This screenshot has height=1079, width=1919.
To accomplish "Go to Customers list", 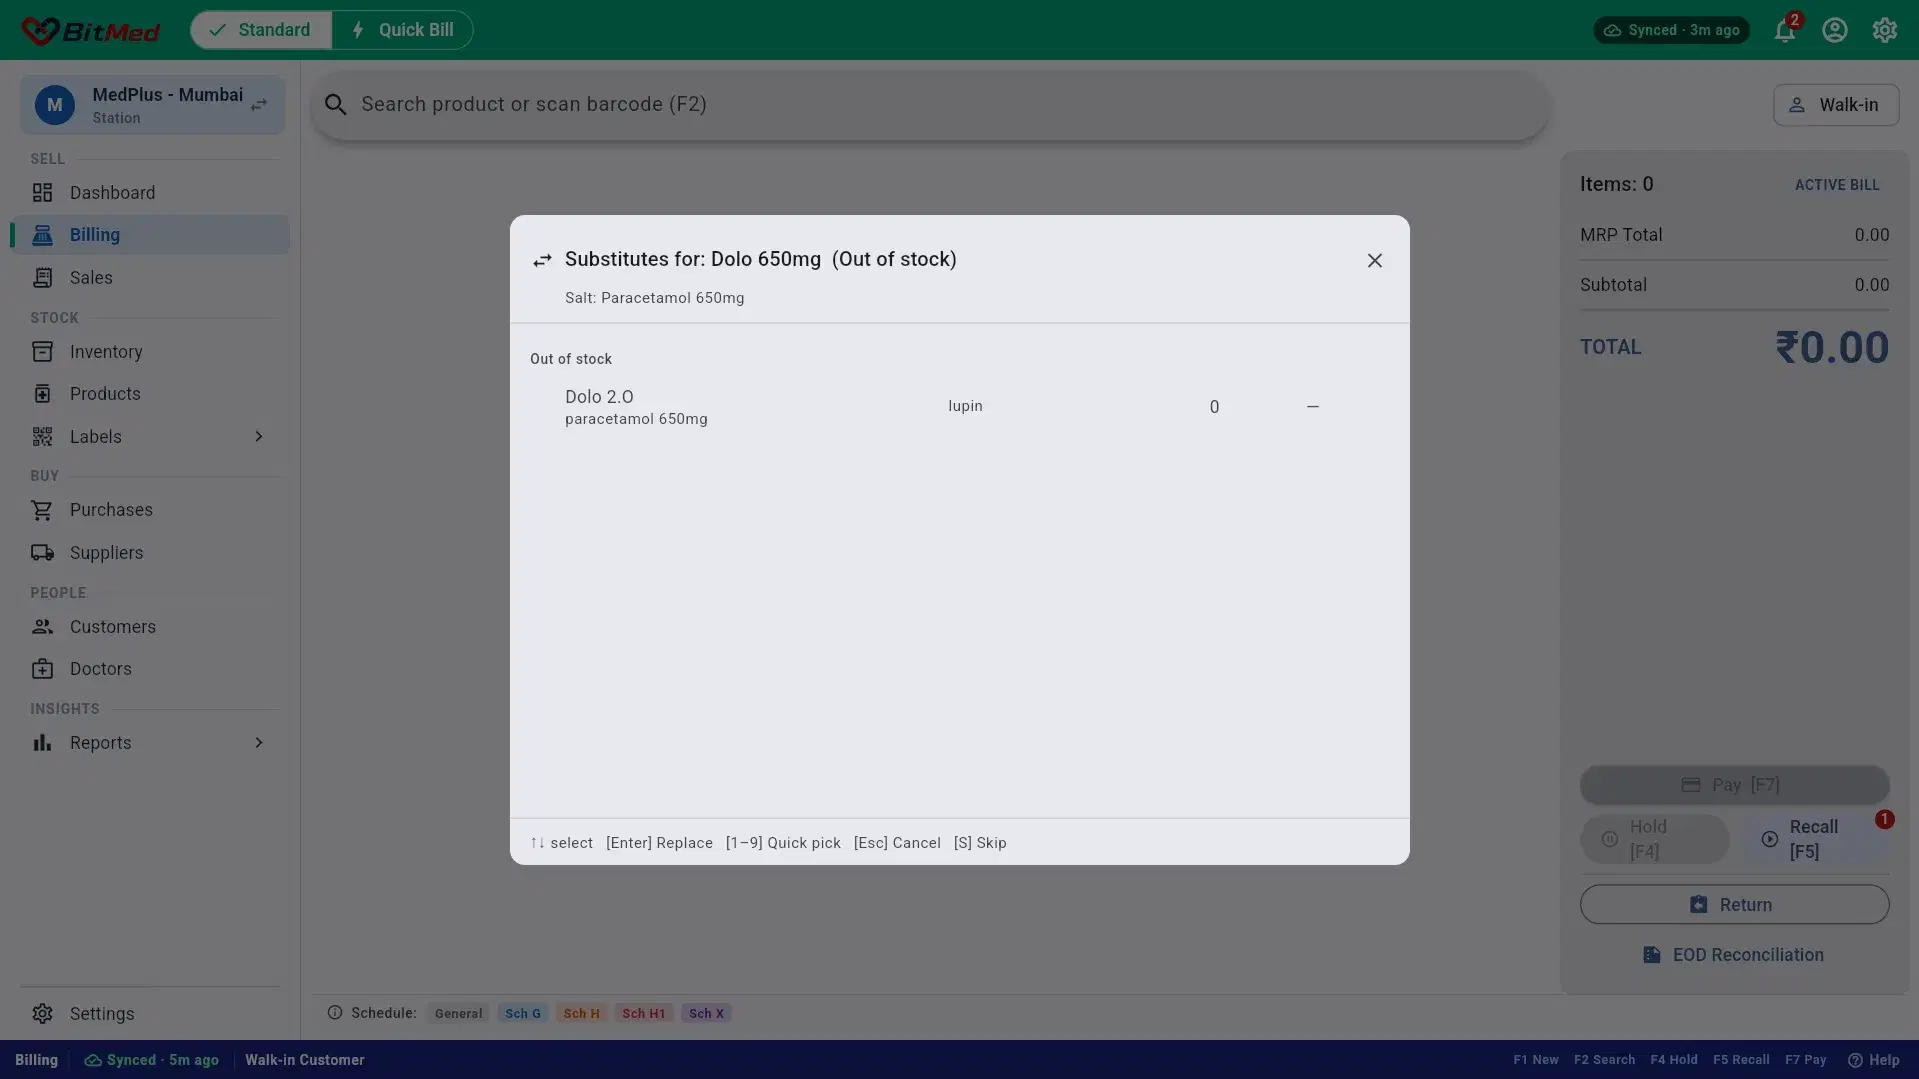I will (150, 627).
